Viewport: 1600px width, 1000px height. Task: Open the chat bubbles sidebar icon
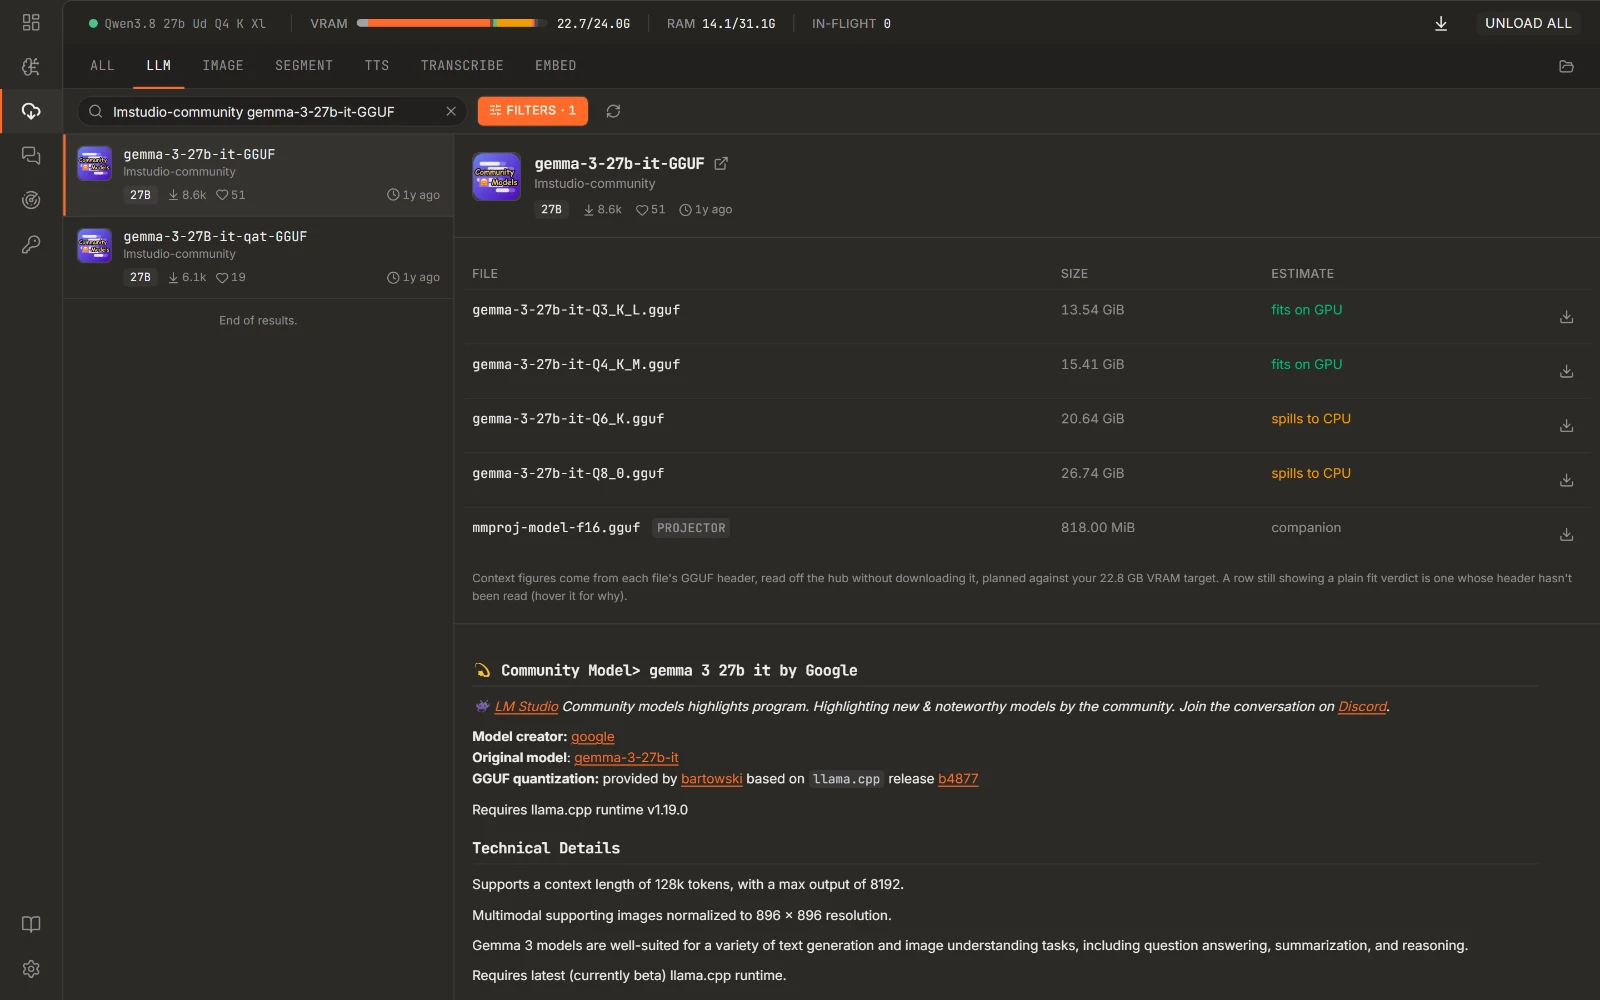click(31, 155)
